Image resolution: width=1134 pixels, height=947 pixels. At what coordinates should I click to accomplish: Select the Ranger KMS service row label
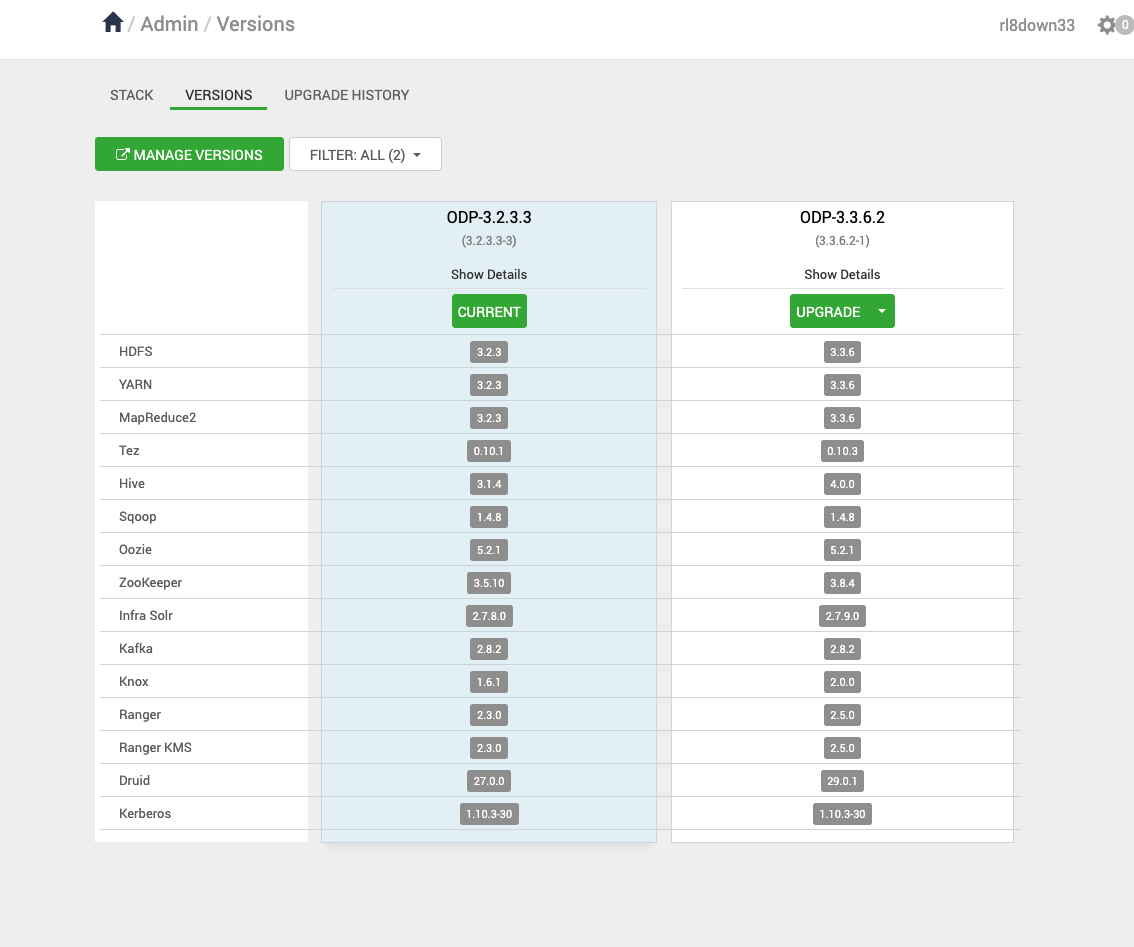click(155, 747)
